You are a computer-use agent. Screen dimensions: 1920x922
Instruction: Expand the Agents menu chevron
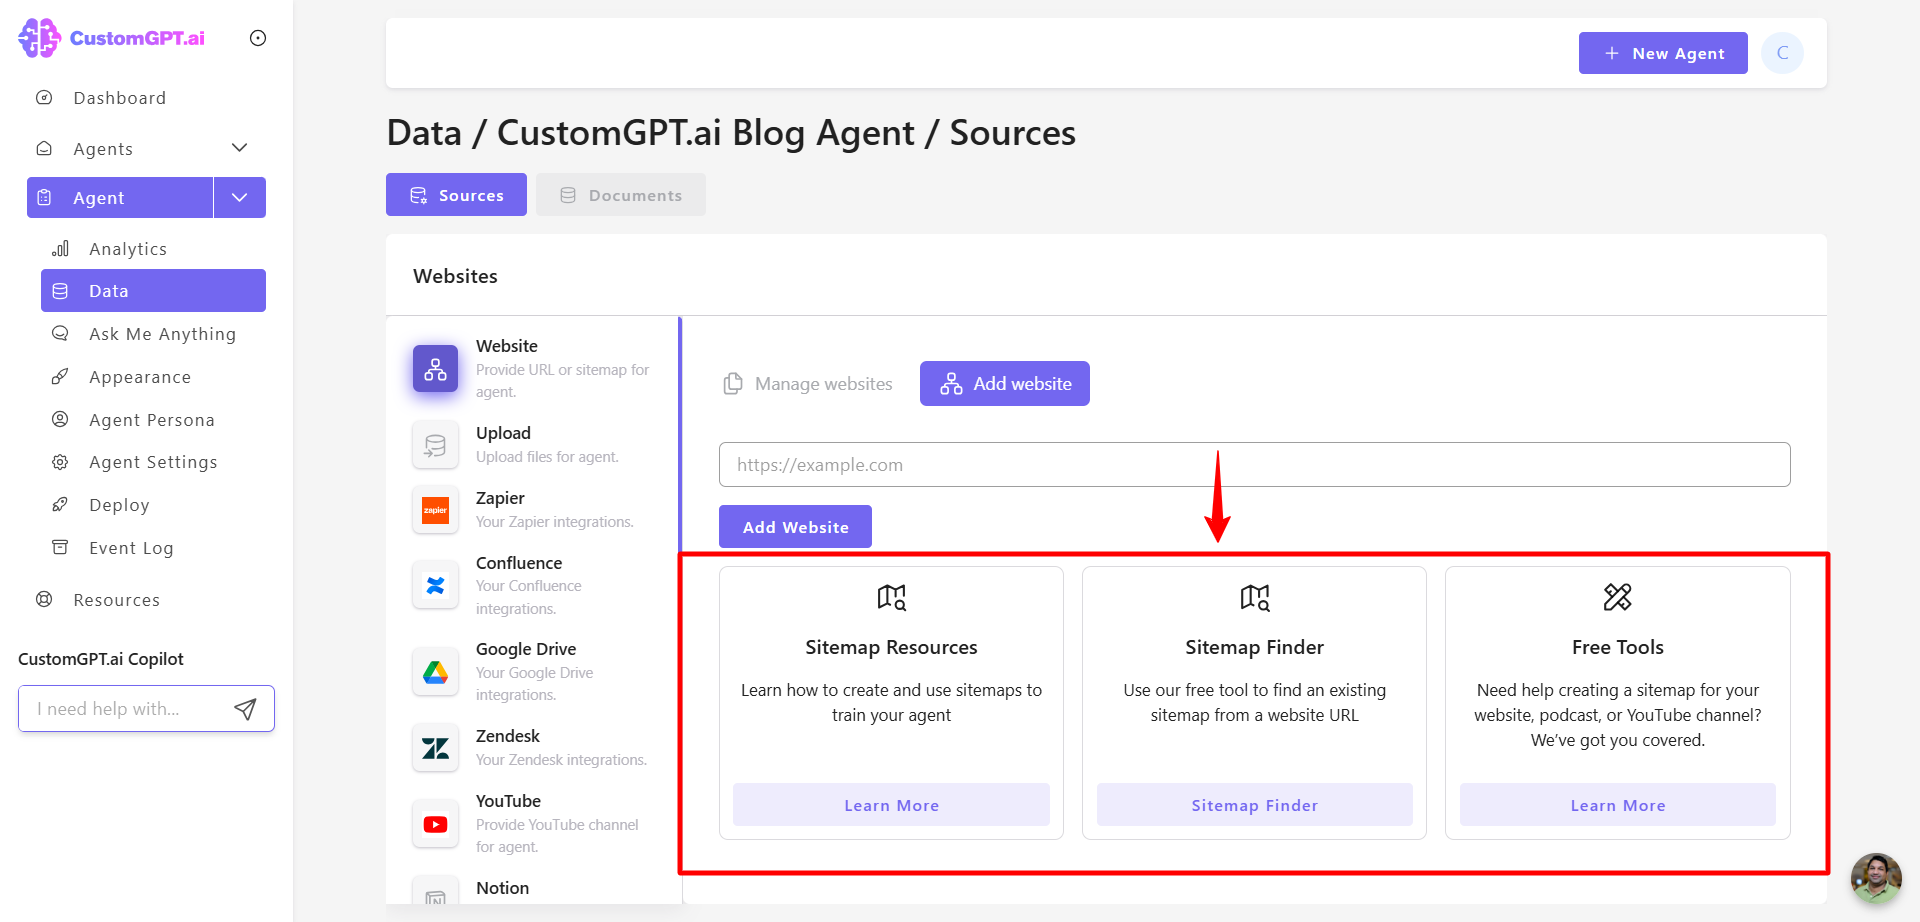click(x=240, y=148)
